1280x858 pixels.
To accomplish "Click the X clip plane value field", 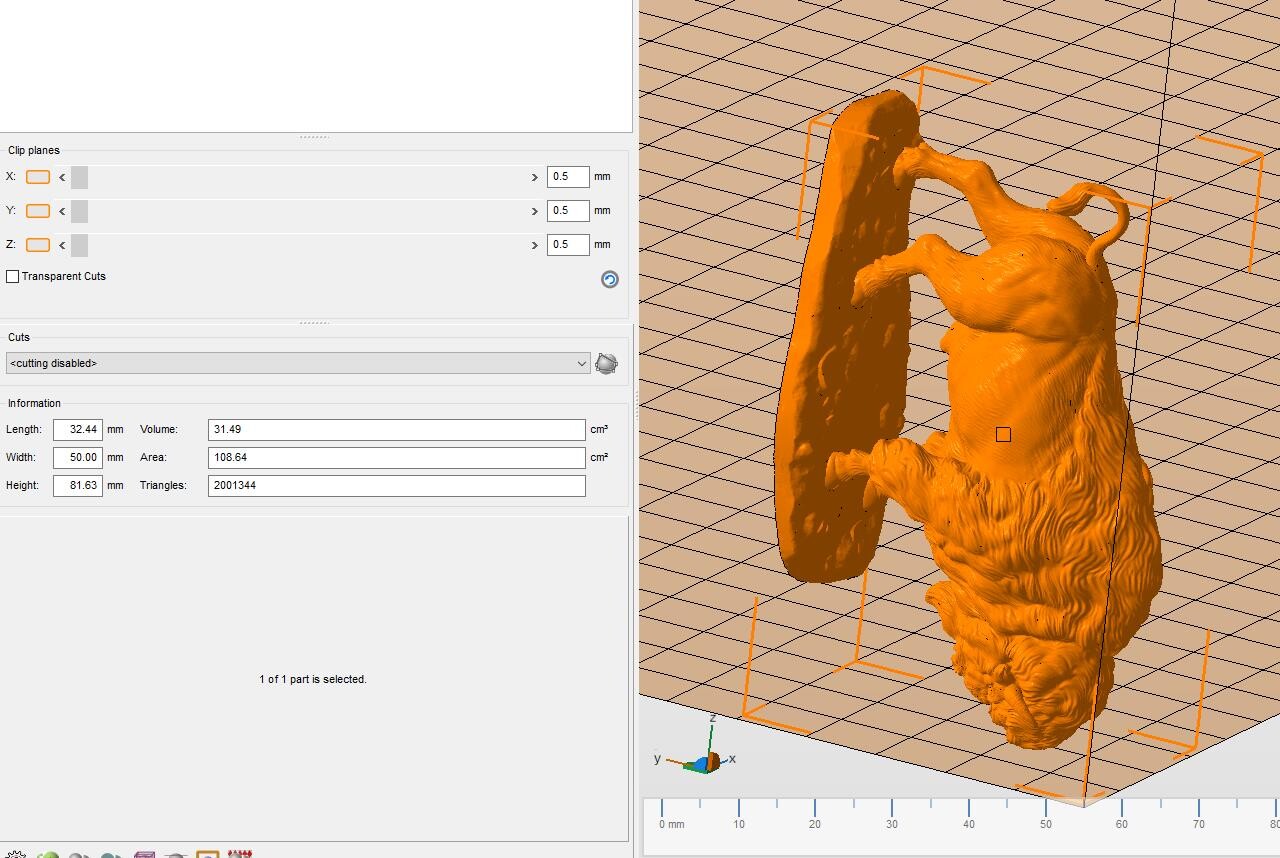I will click(x=567, y=177).
